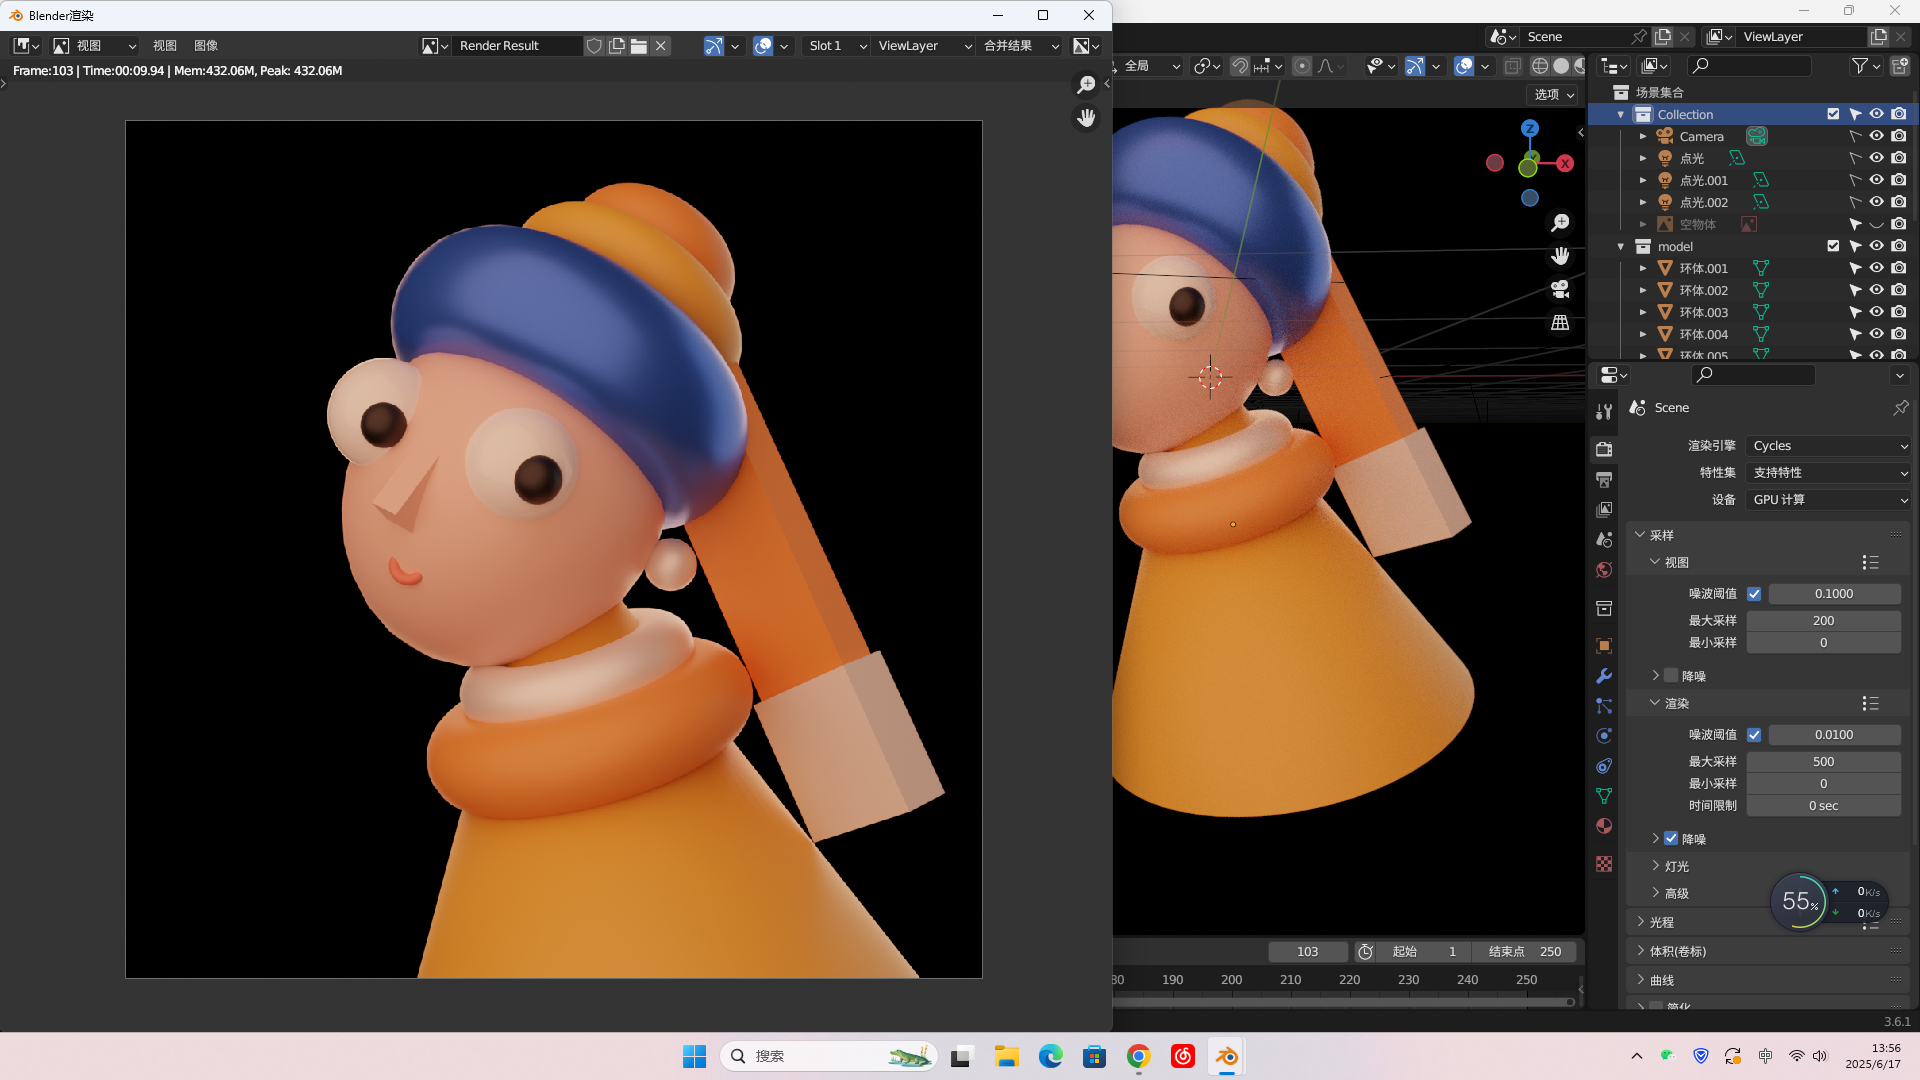Open the World properties tab icon
1920x1080 pixels.
click(1604, 569)
